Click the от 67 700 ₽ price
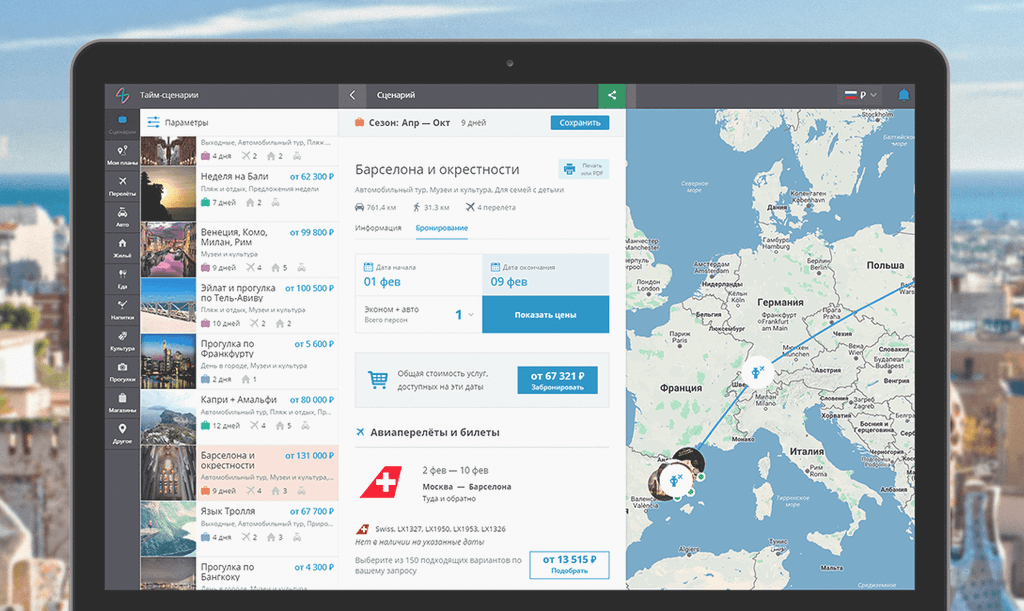The image size is (1024, 611). click(x=312, y=511)
